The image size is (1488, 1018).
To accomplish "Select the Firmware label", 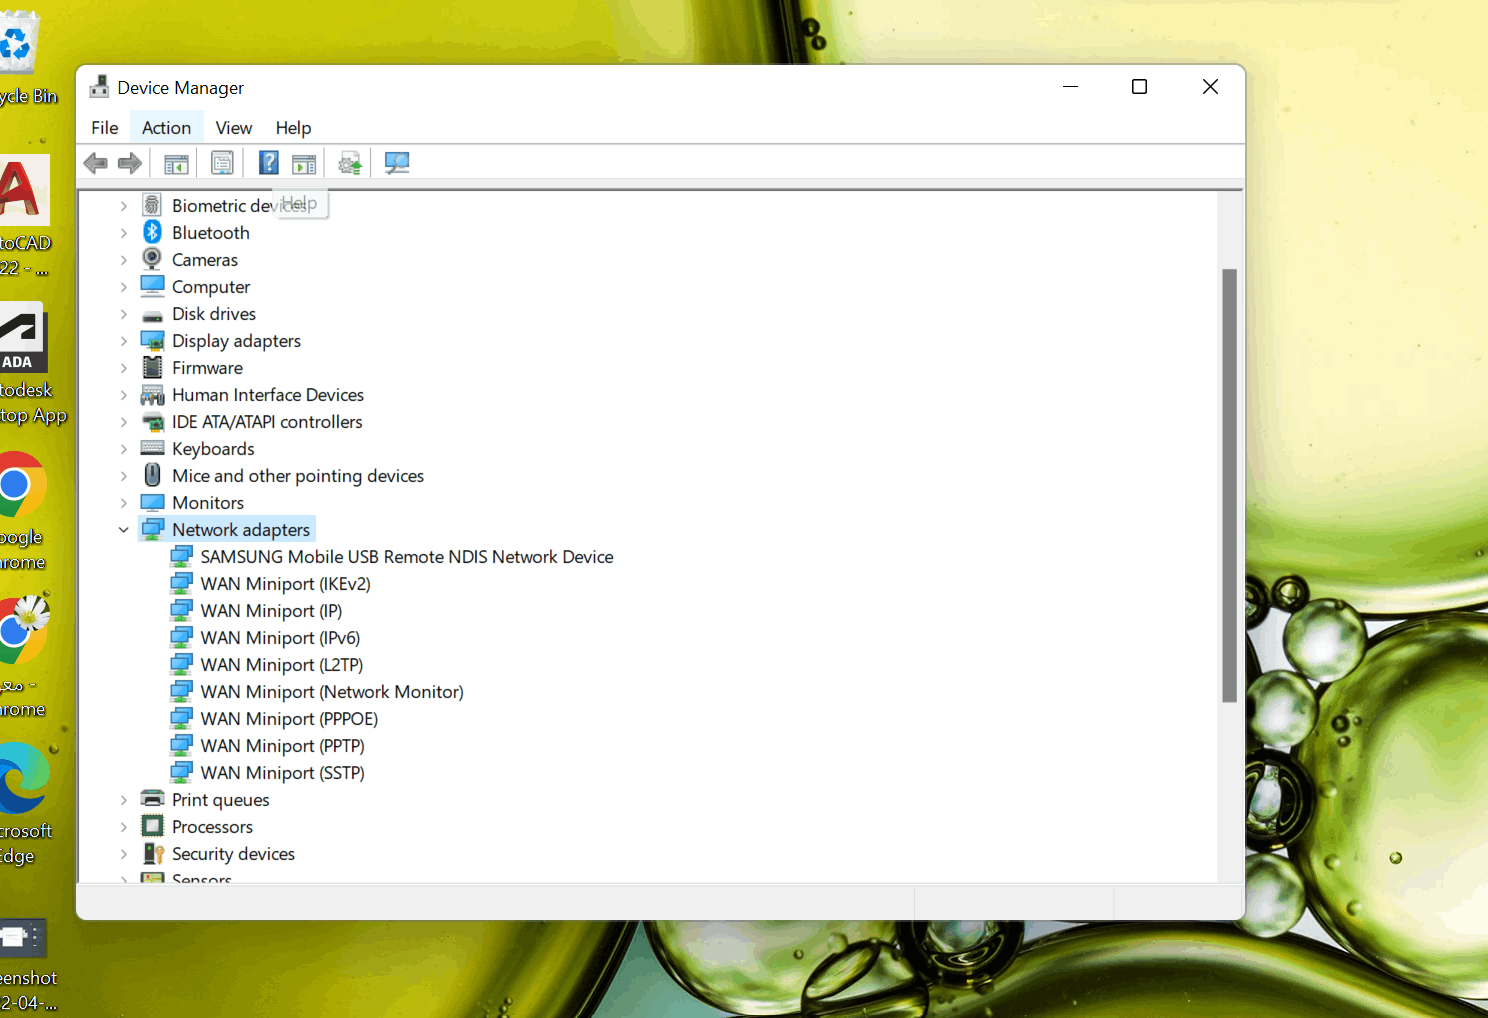I will (207, 368).
